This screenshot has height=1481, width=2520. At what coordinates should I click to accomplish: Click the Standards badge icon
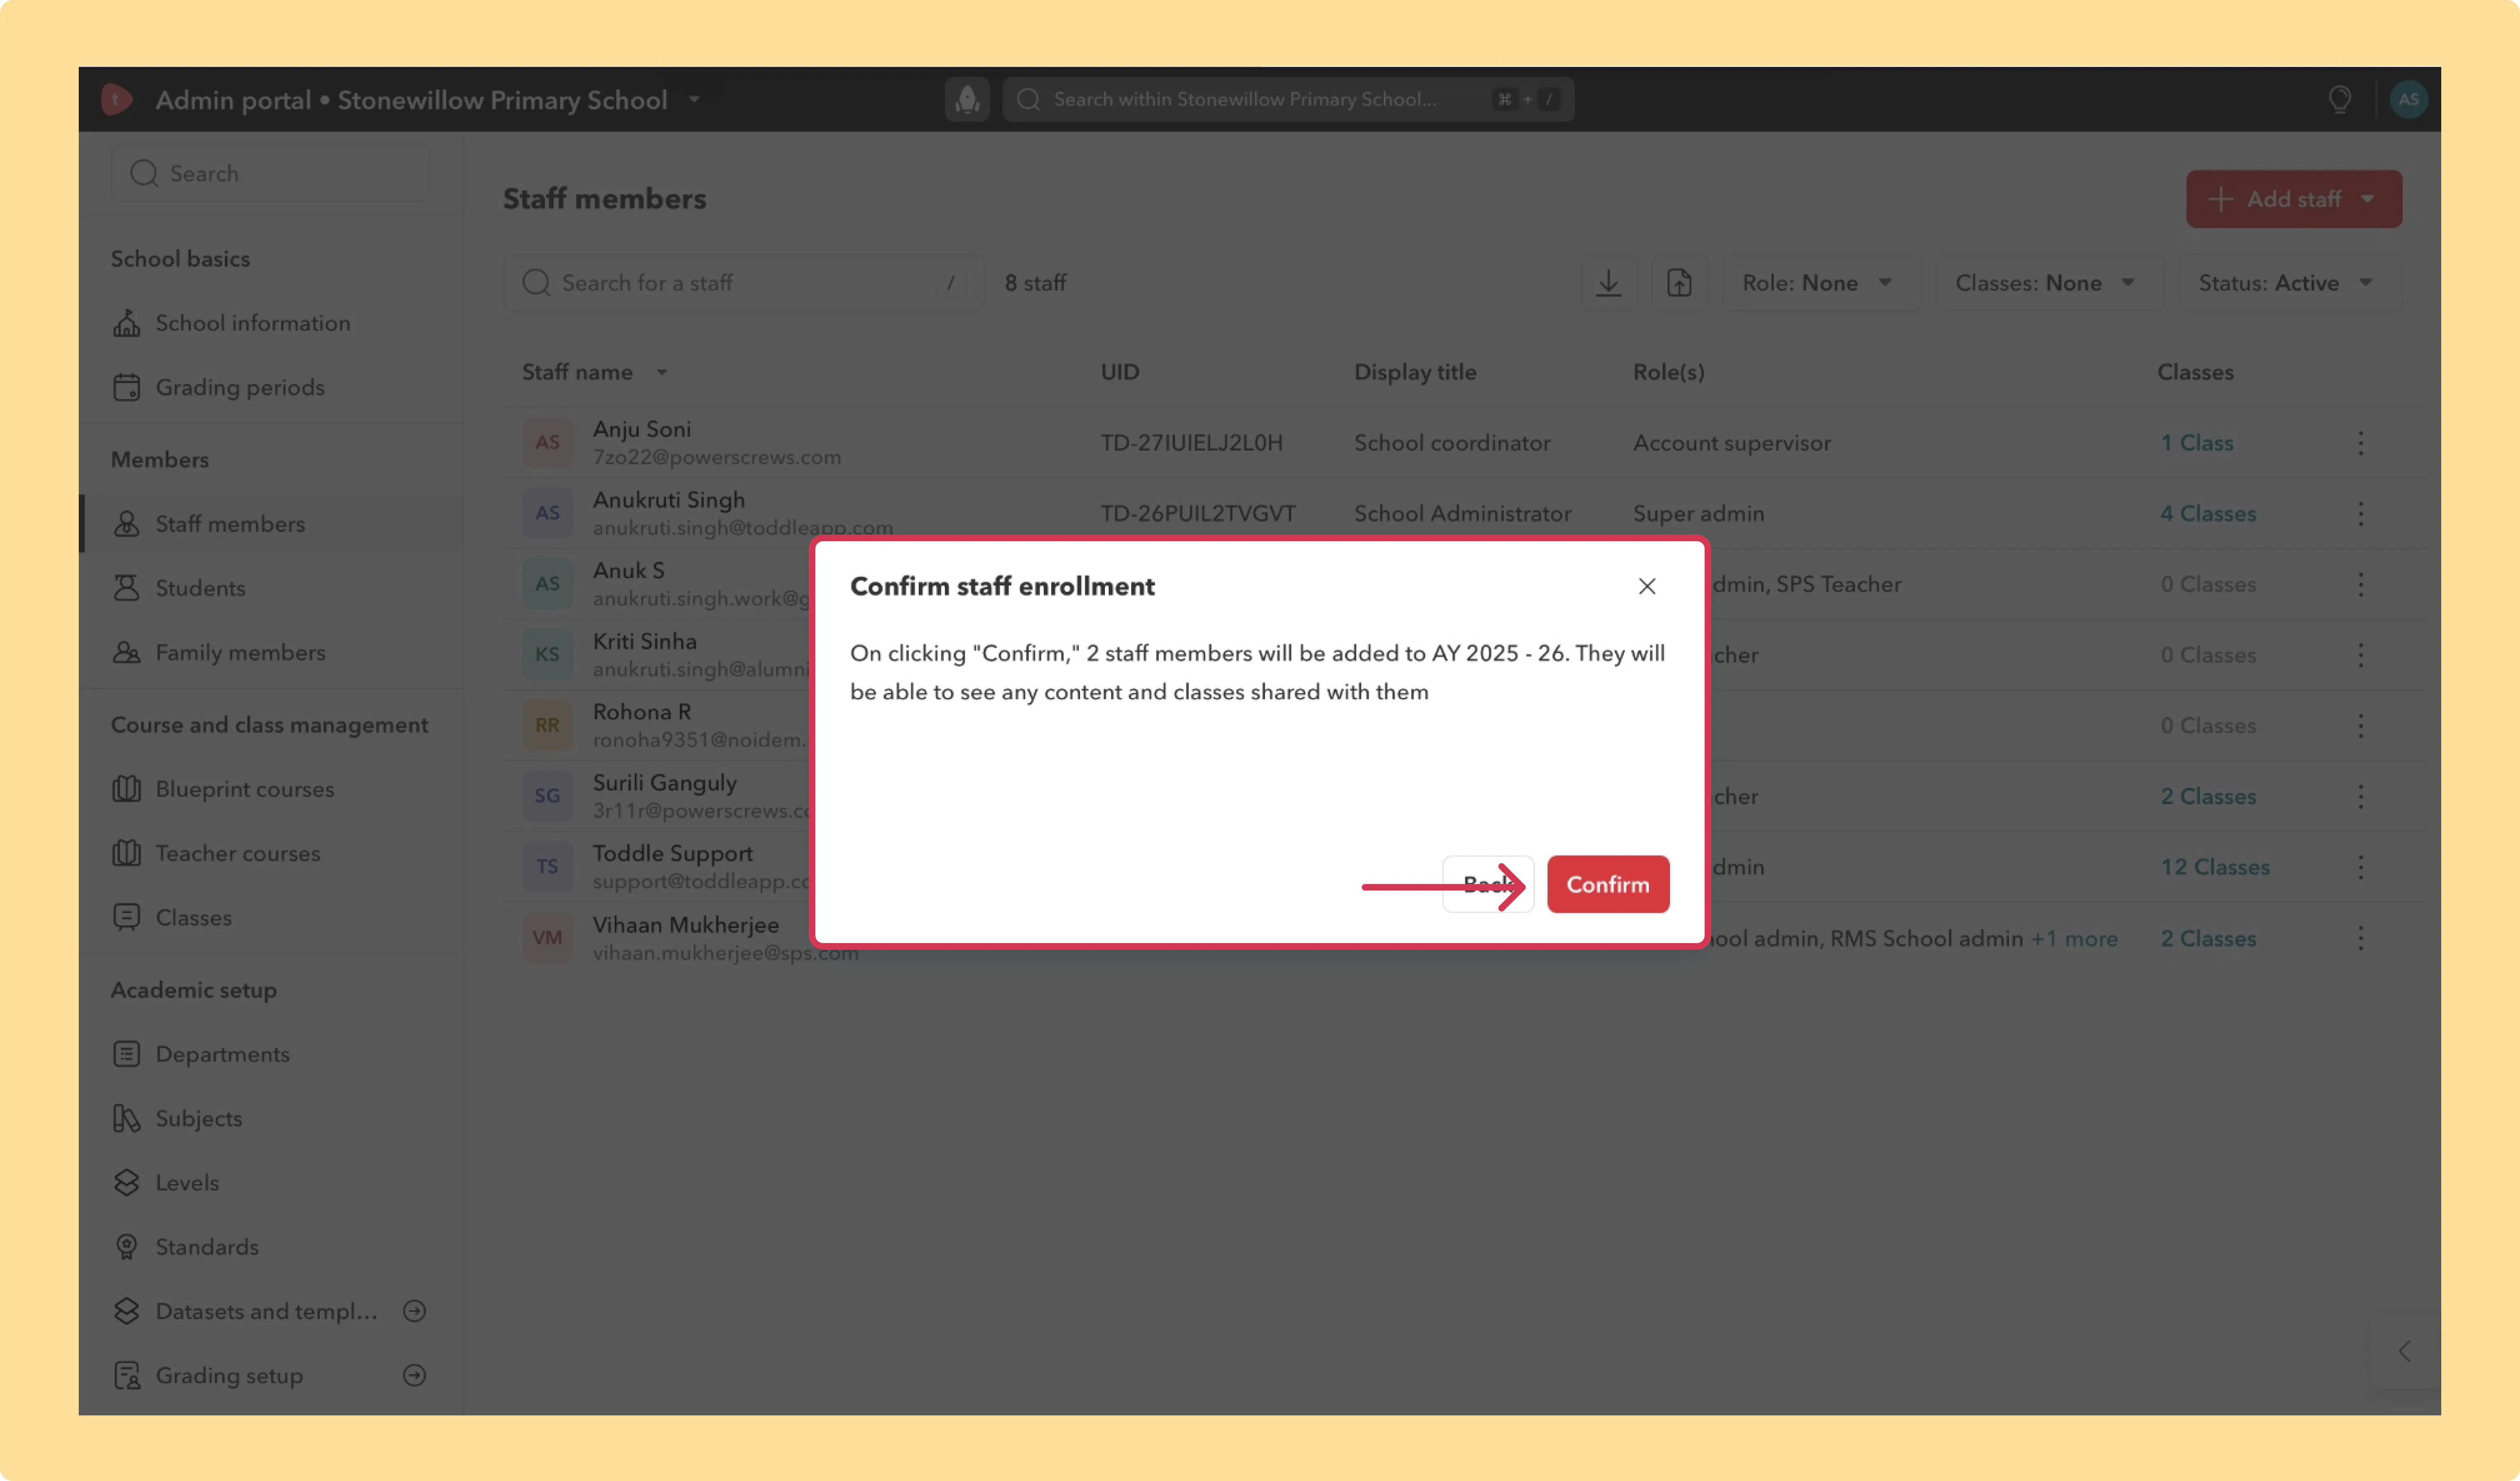[127, 1247]
